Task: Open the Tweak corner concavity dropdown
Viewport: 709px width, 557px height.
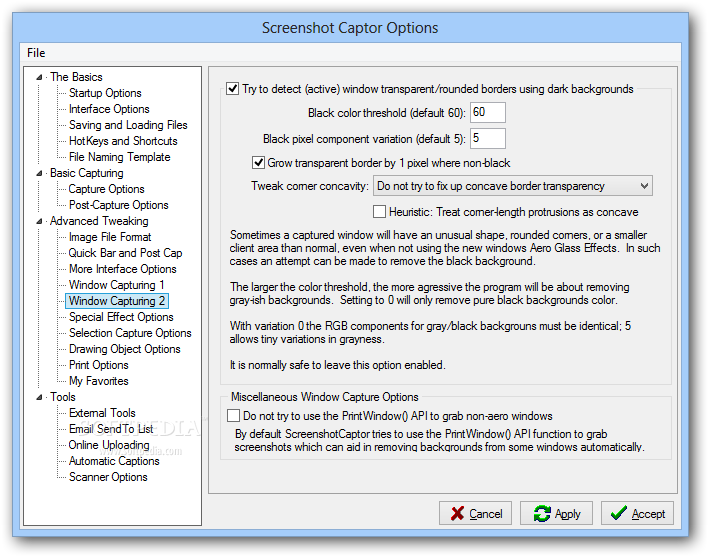Action: pos(512,186)
